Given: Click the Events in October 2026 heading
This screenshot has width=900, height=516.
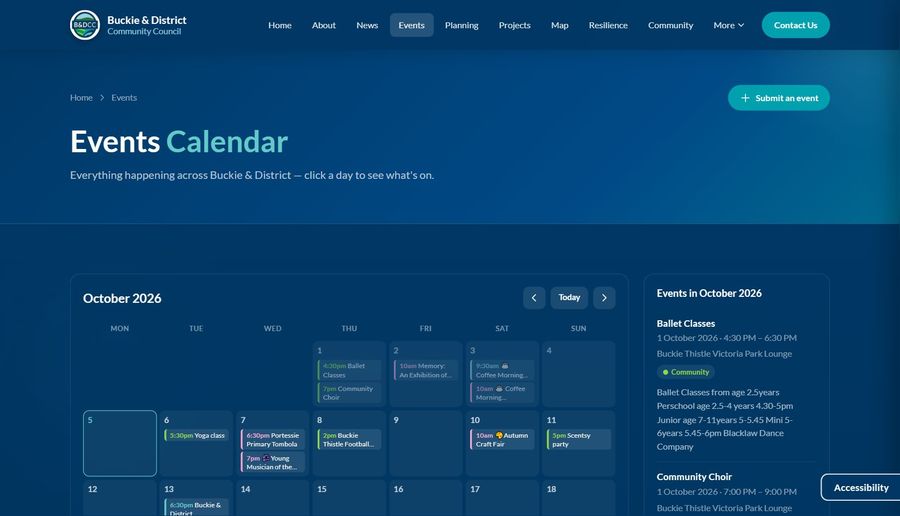Looking at the screenshot, I should tap(709, 293).
